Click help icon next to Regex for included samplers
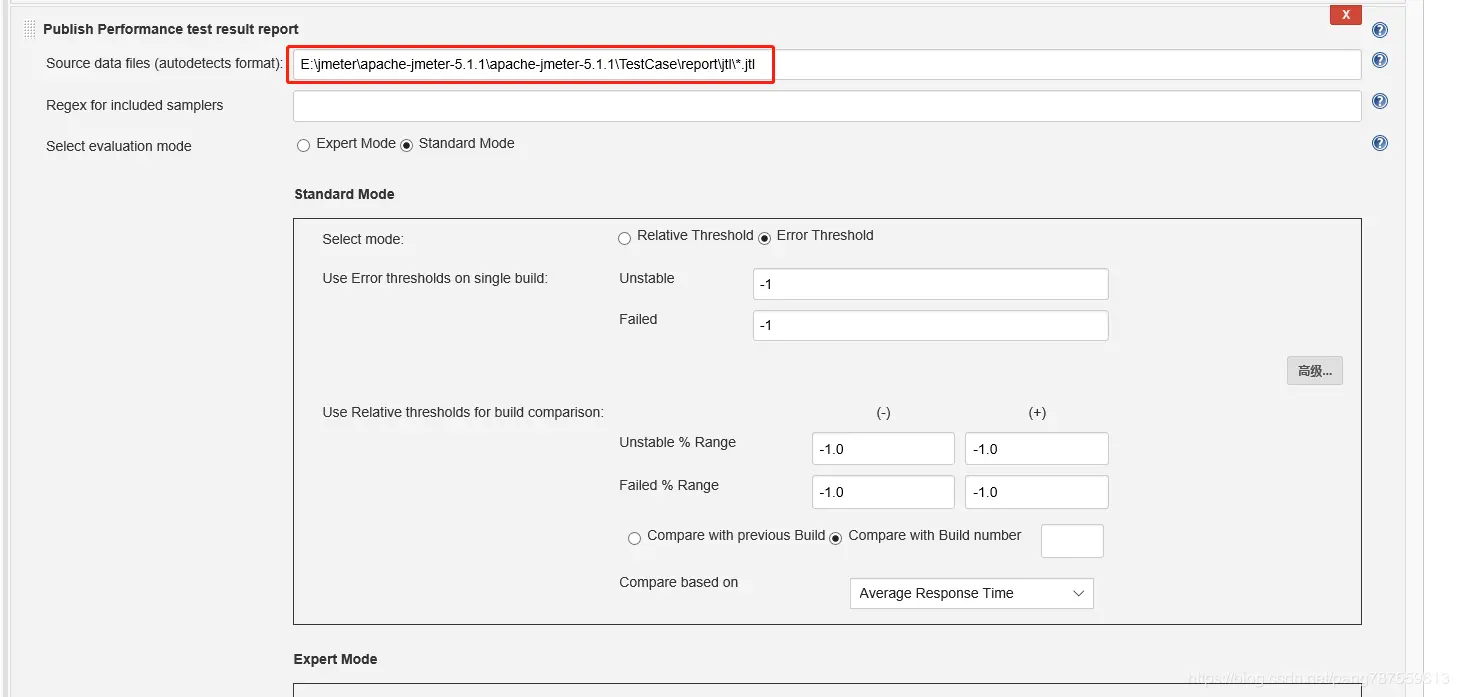This screenshot has height=697, width=1459. coord(1380,101)
